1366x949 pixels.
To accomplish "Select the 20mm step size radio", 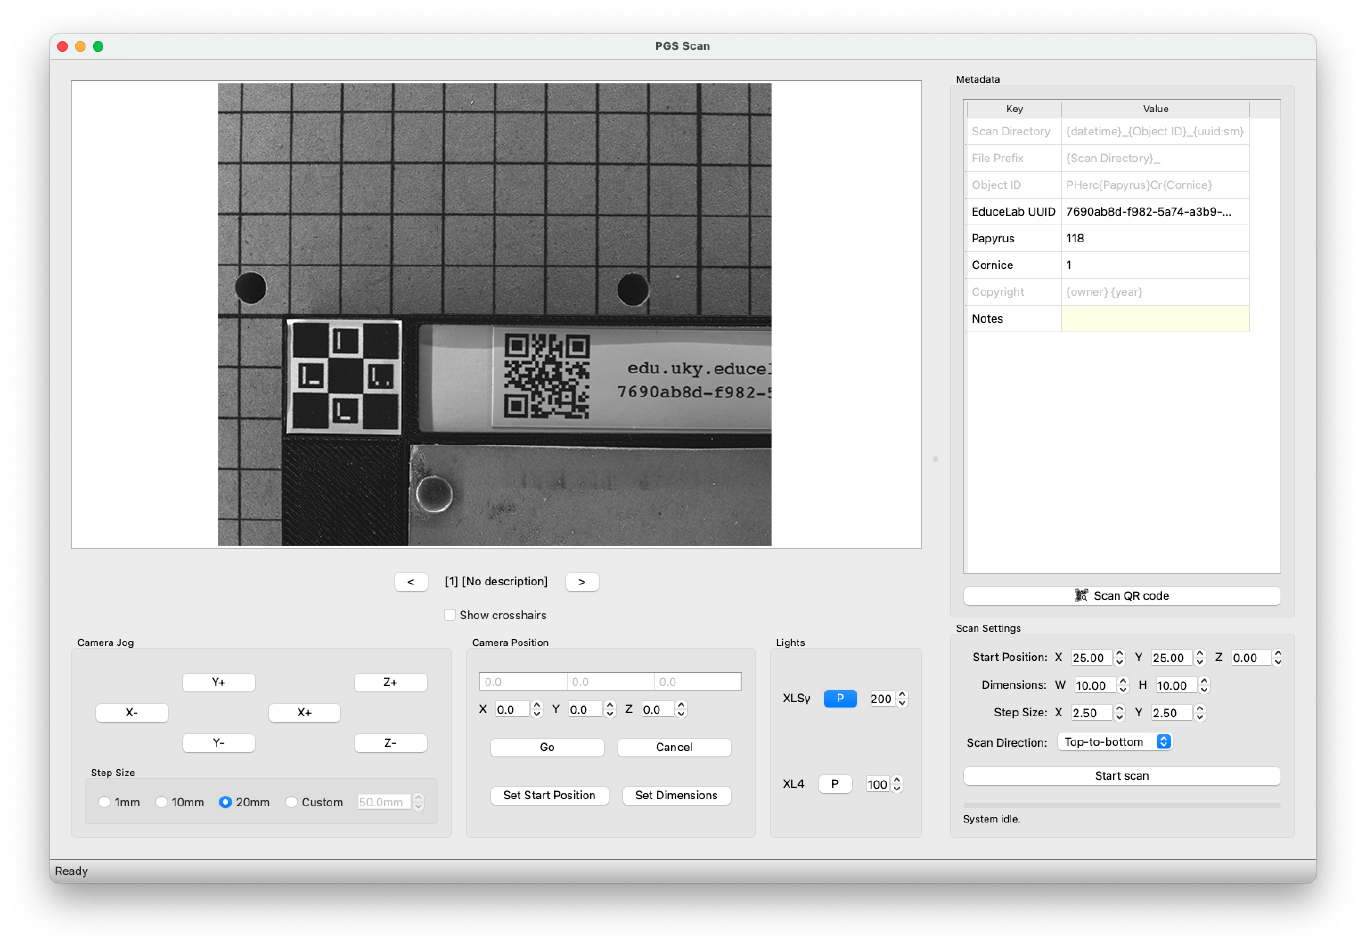I will tap(225, 802).
